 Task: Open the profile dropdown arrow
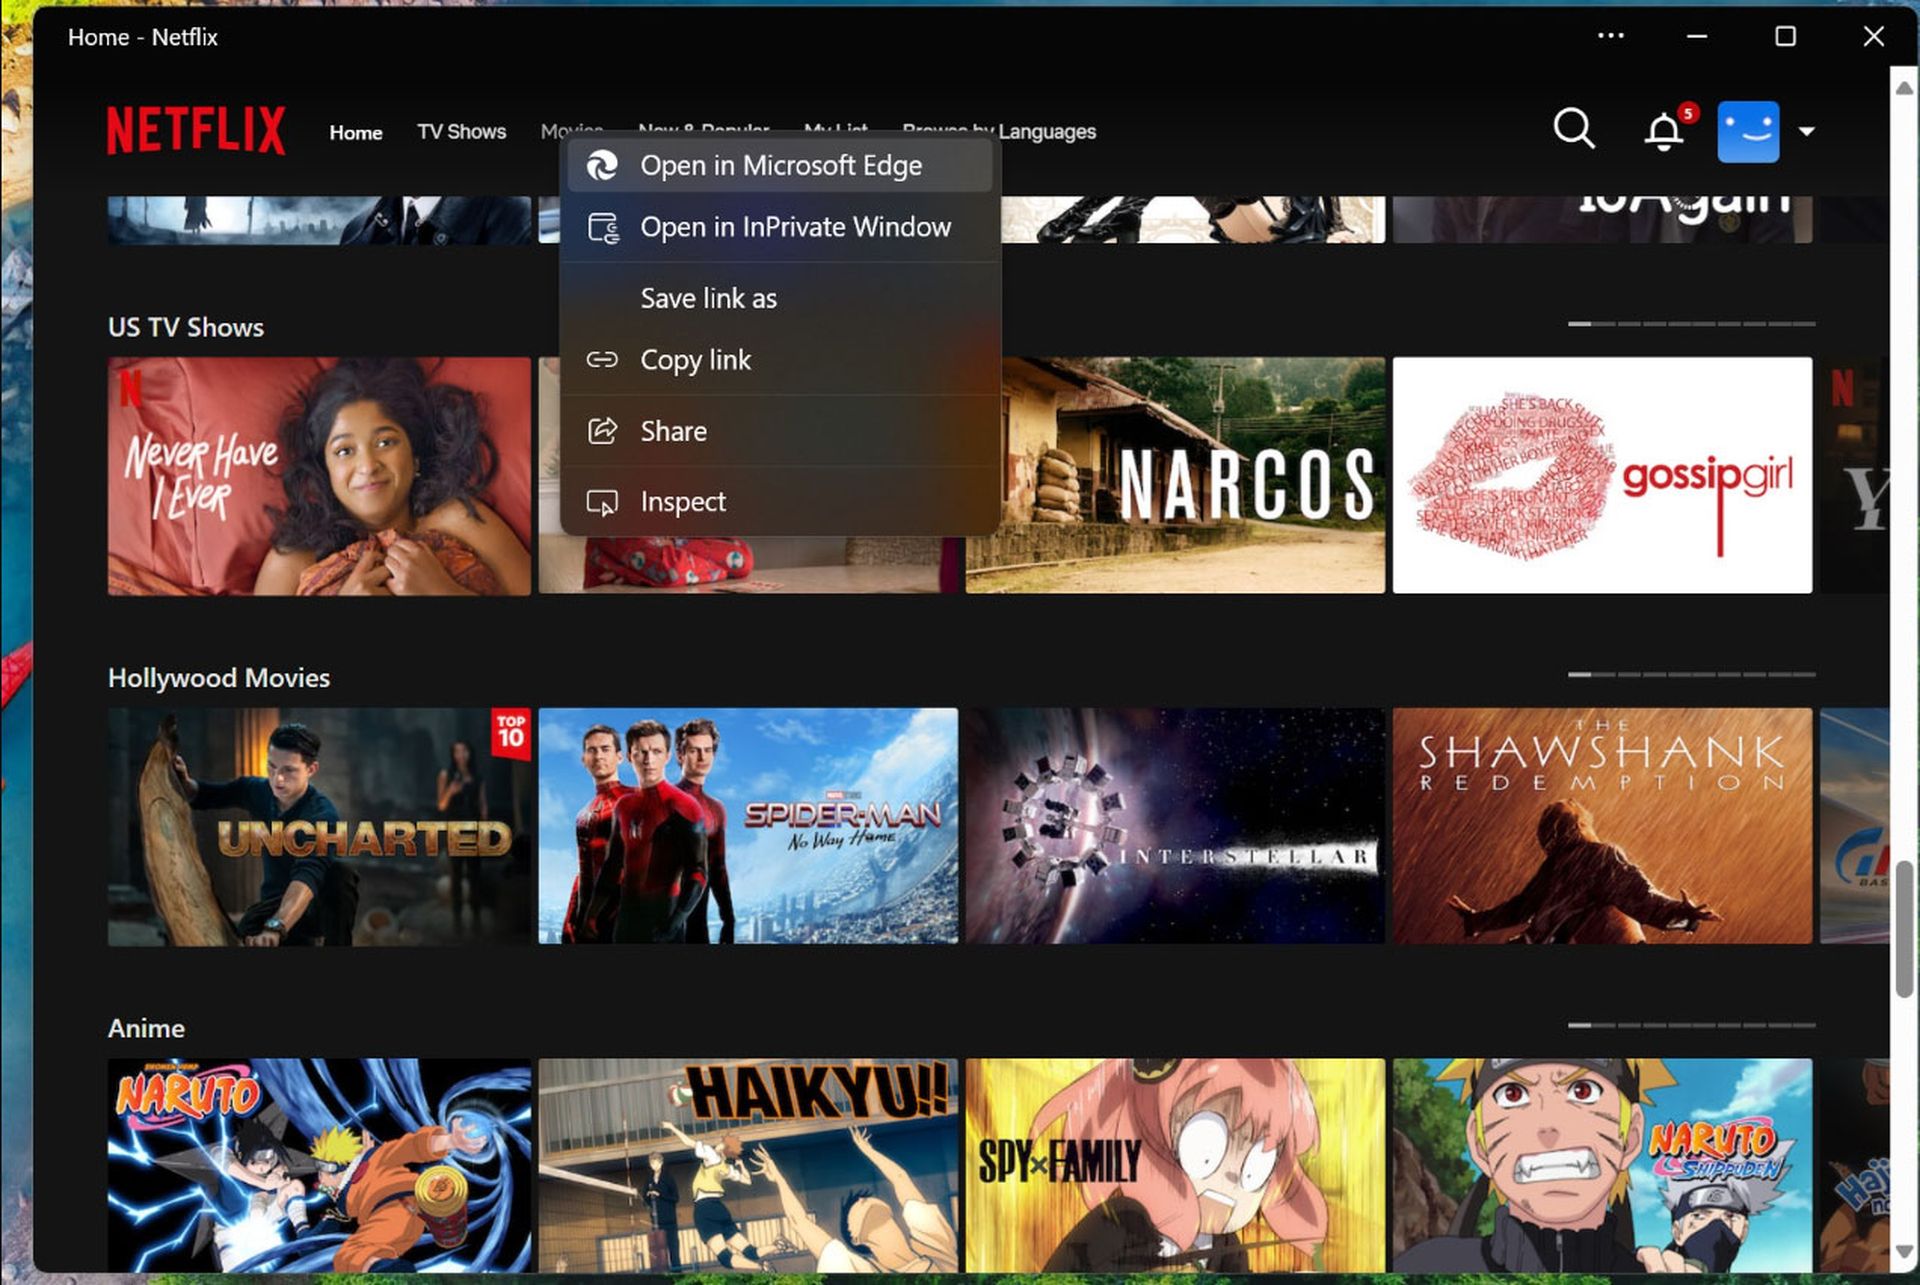point(1806,131)
